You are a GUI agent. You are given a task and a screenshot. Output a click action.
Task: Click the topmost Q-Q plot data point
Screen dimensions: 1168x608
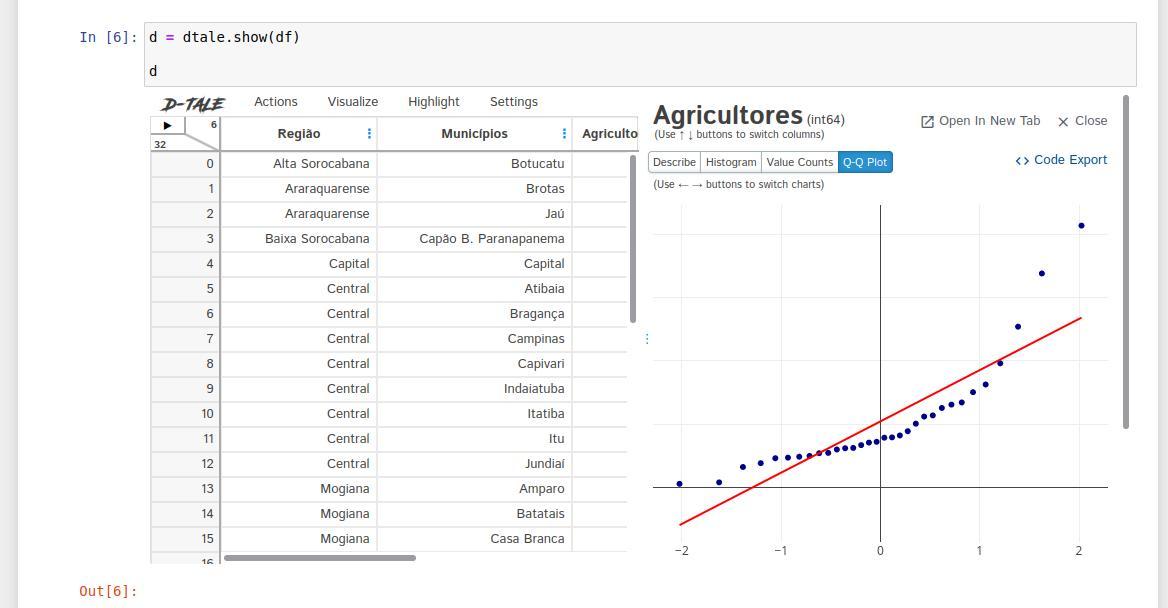[1082, 226]
